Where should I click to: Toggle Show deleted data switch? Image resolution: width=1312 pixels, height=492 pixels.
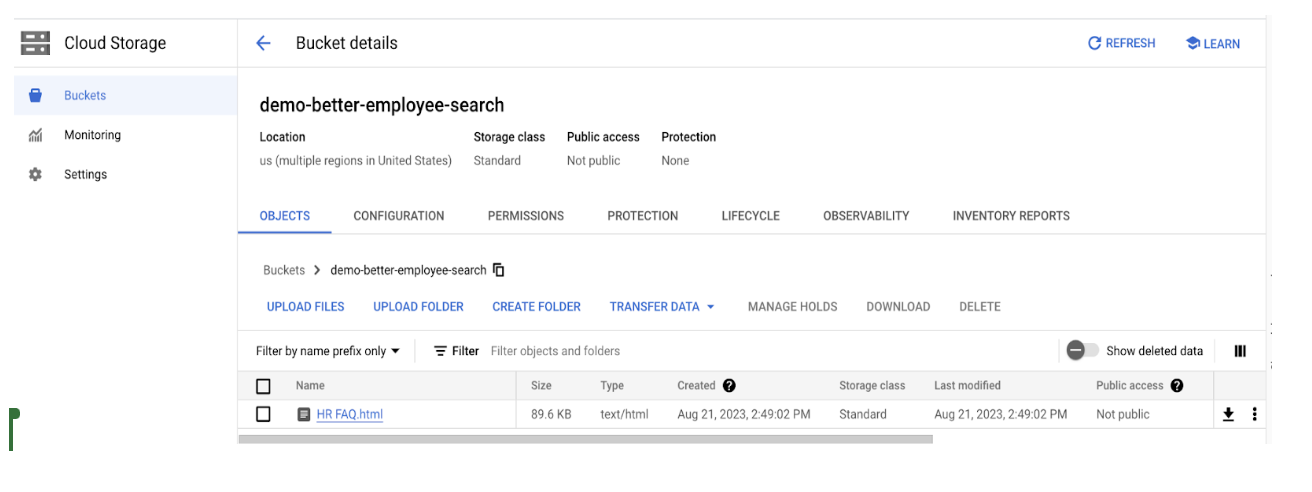1082,351
